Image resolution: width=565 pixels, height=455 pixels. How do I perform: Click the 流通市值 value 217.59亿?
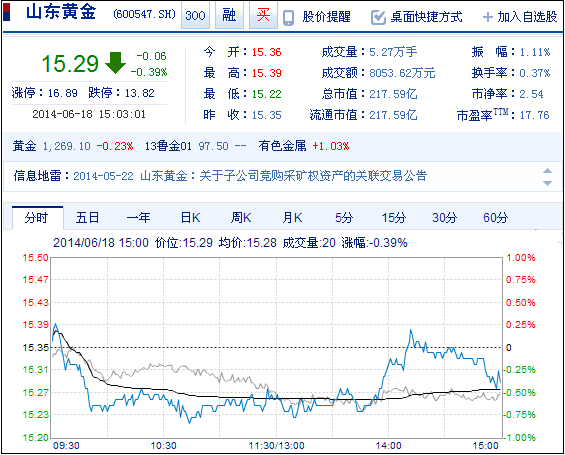[x=393, y=115]
